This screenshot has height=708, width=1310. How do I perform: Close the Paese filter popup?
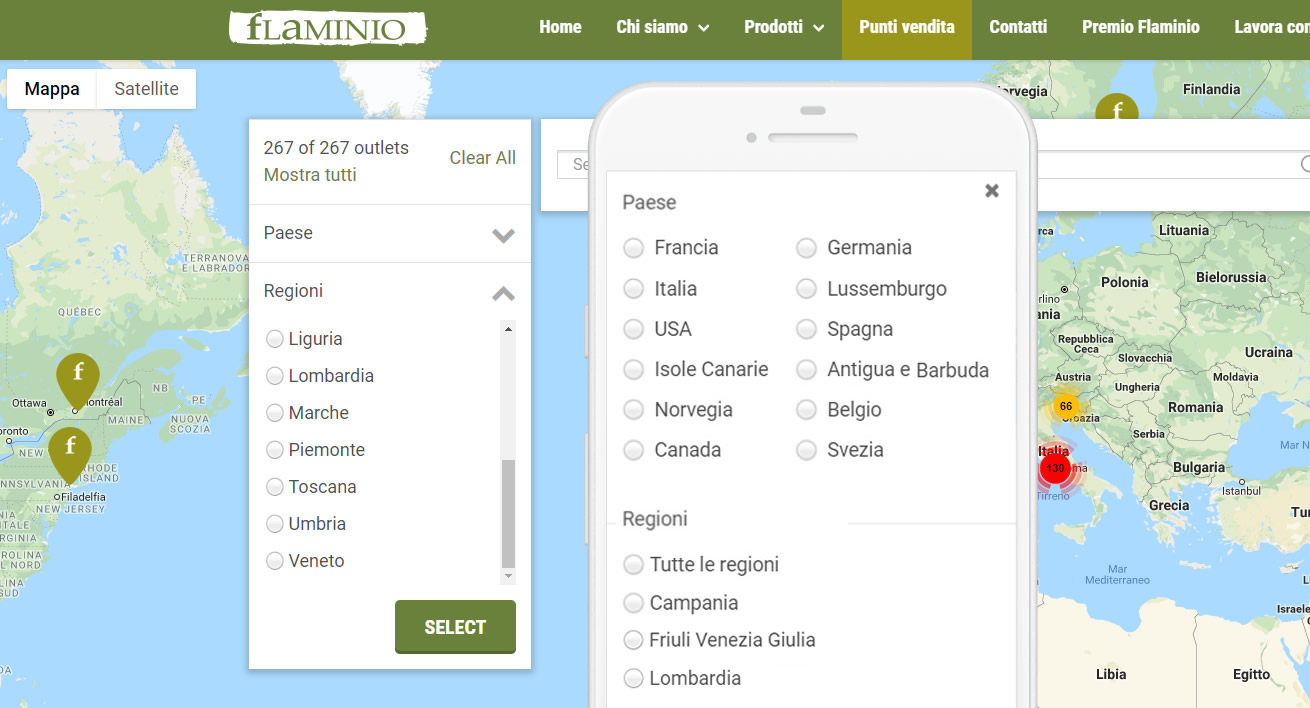991,191
